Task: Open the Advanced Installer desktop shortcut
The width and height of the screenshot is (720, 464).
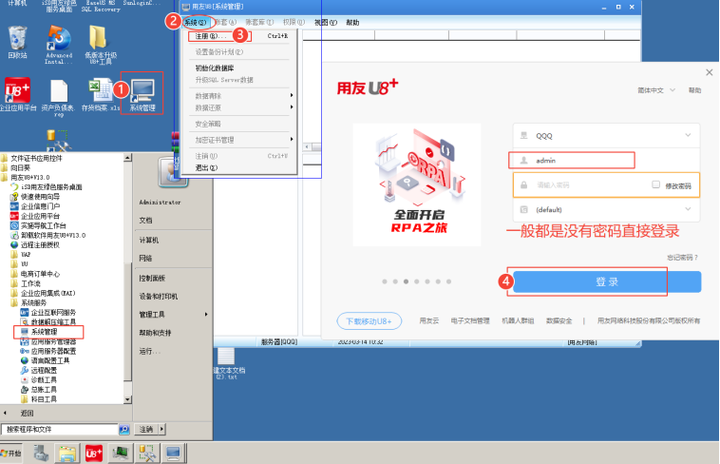Action: coord(59,44)
